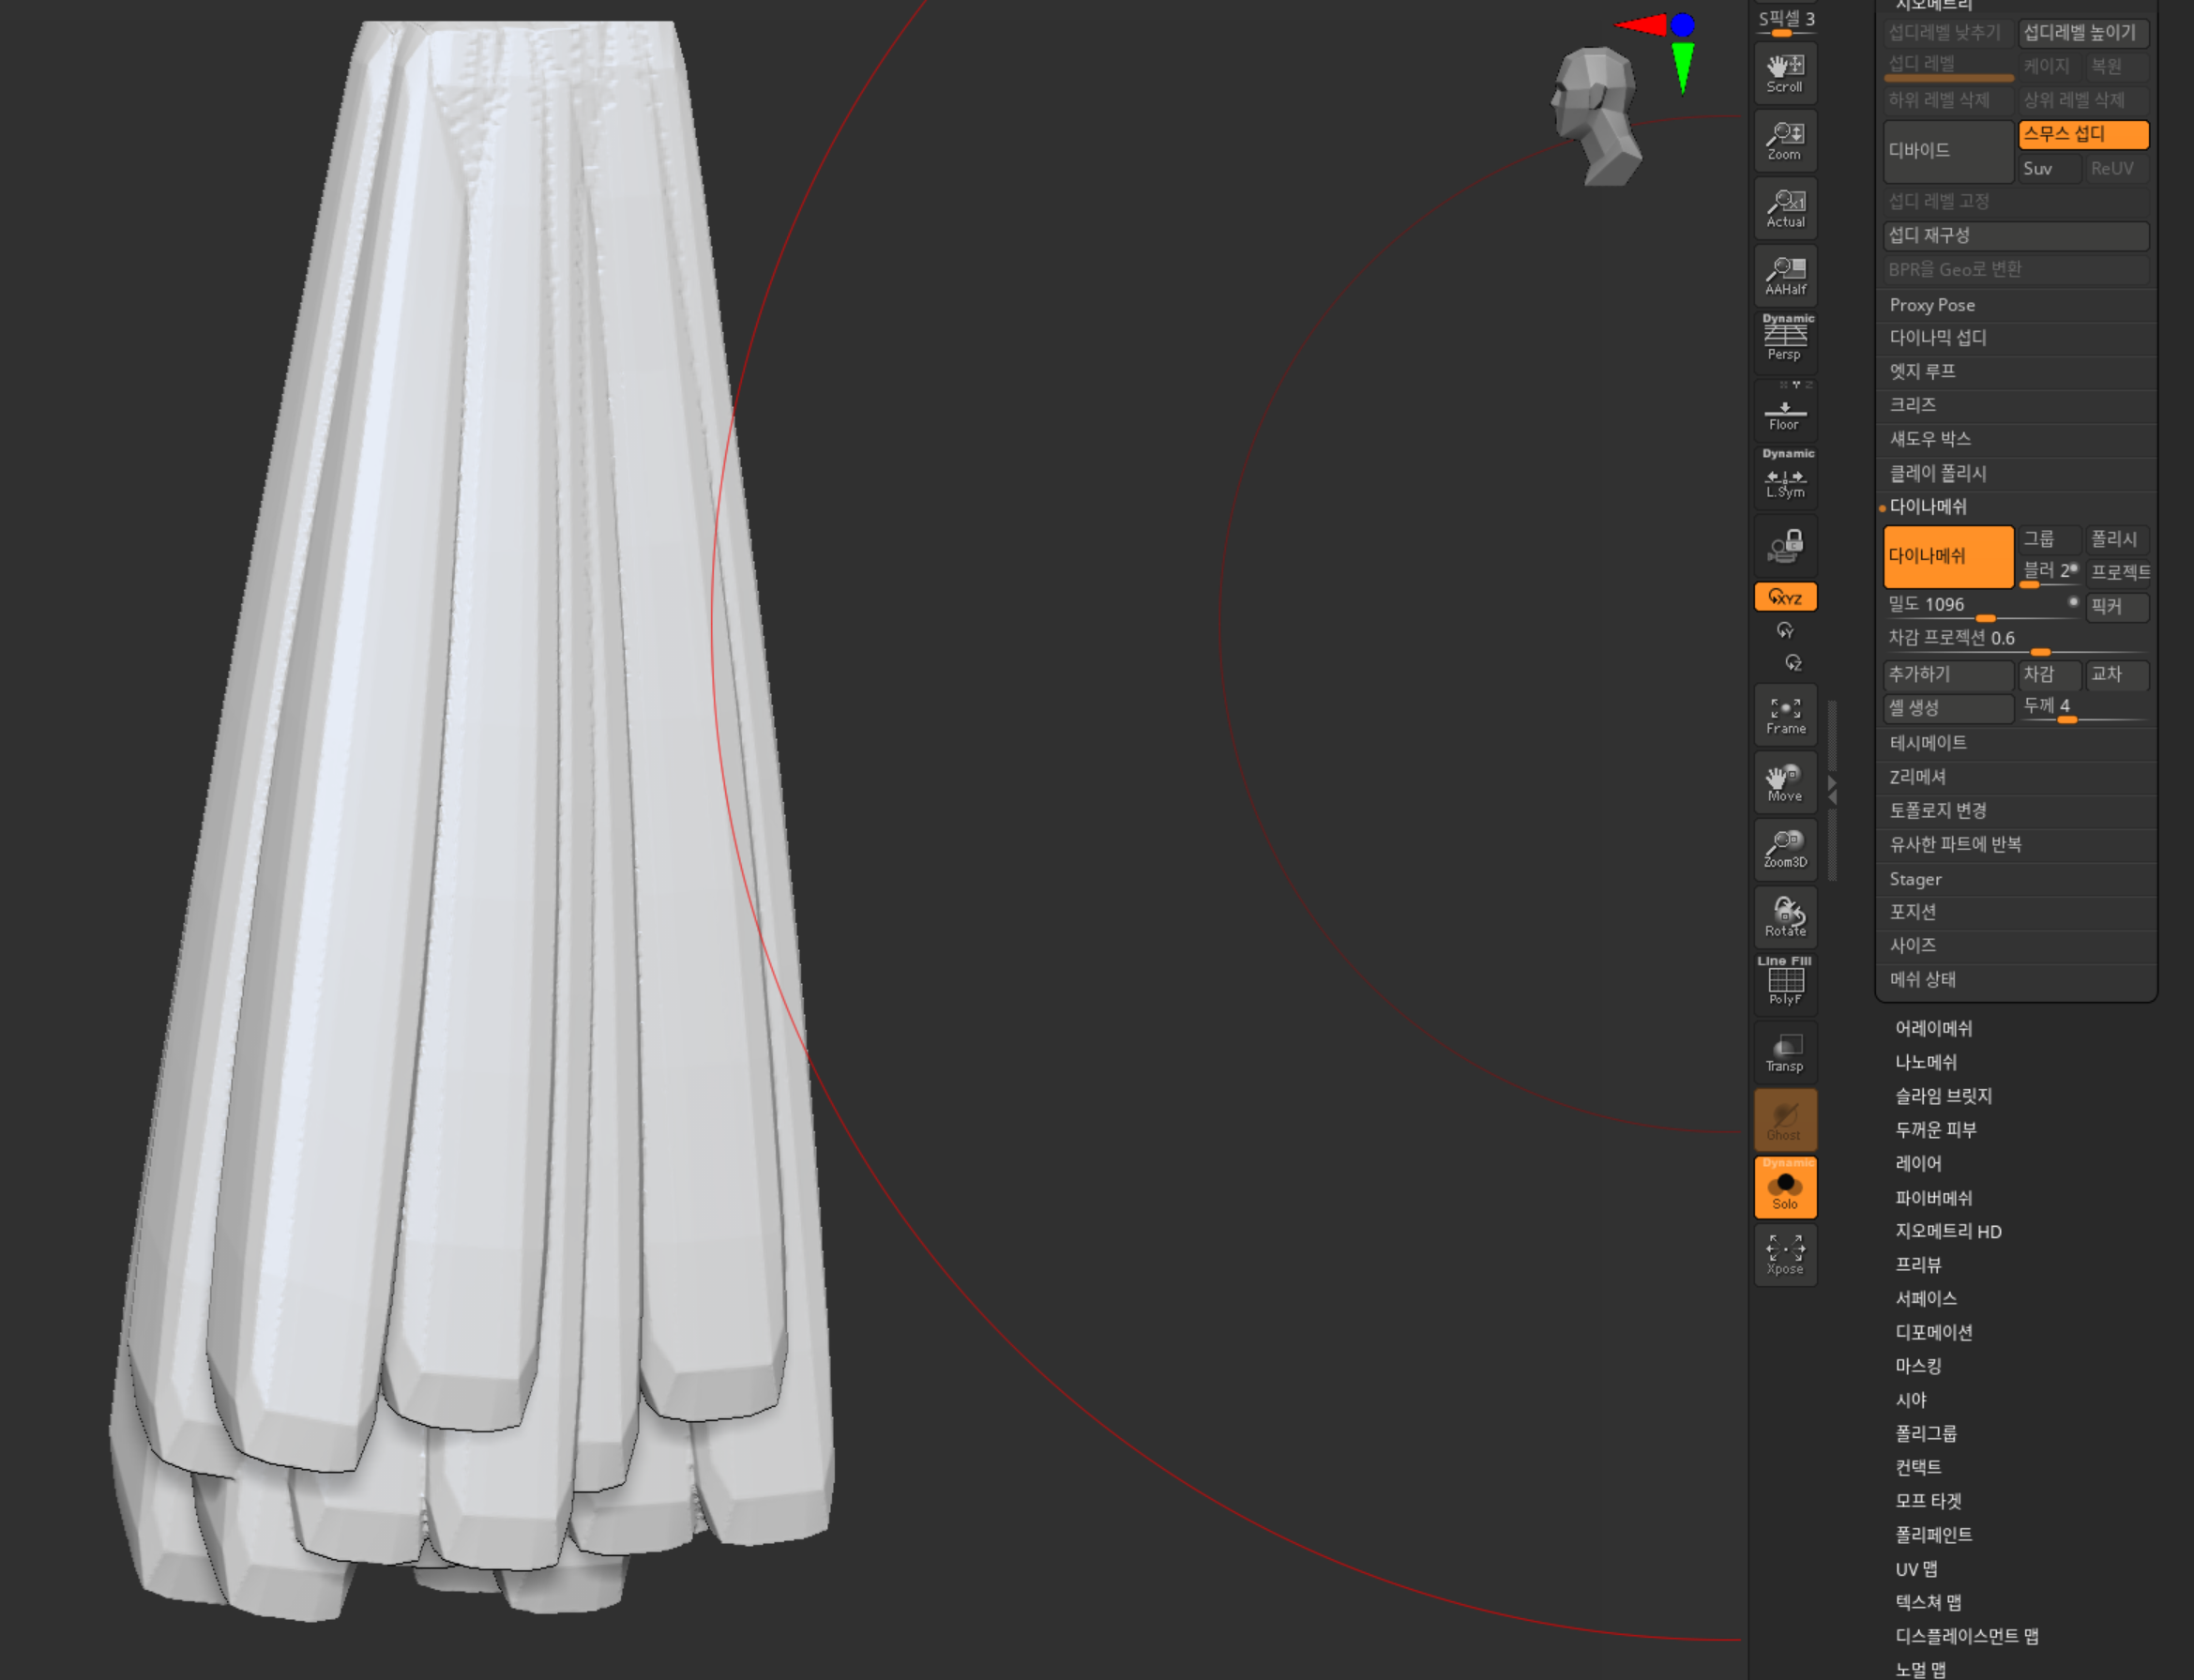Select the Move view icon
Screen dimensions: 2194x1680
pyautogui.click(x=1785, y=782)
